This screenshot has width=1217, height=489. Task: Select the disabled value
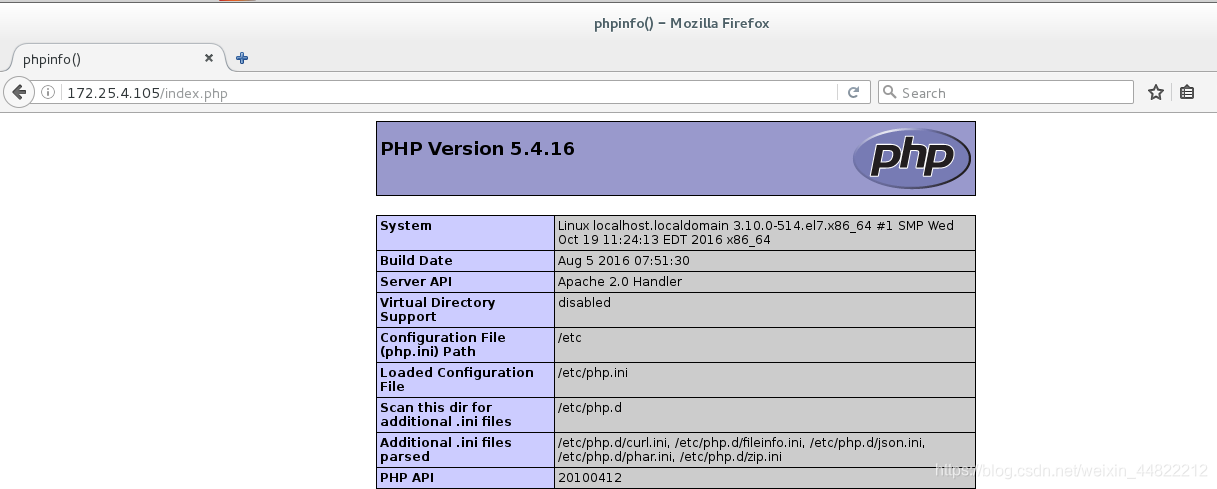584,302
